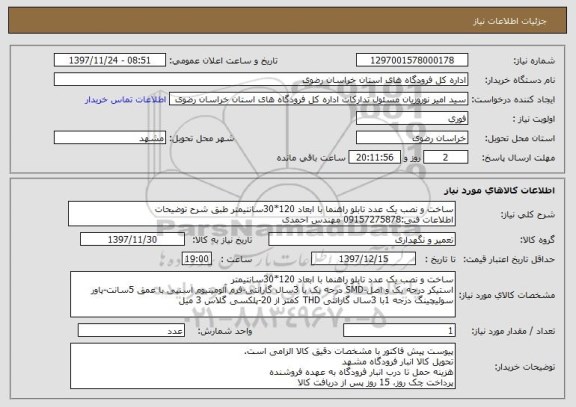The height and width of the screenshot is (407, 576).
Task: Click the remaining days box showing 2
Action: pyautogui.click(x=445, y=158)
